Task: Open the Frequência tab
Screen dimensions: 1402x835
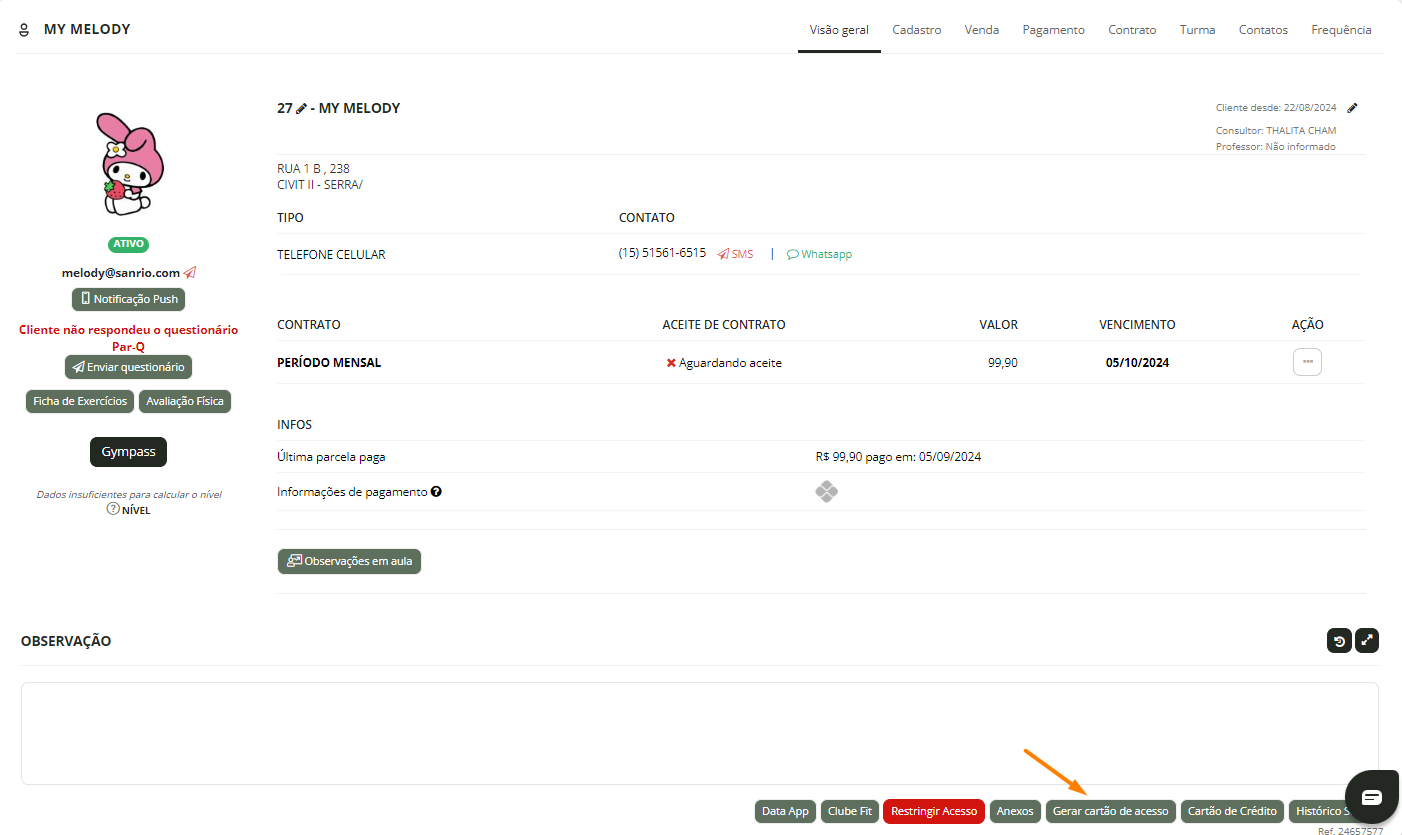Action: tap(1341, 30)
